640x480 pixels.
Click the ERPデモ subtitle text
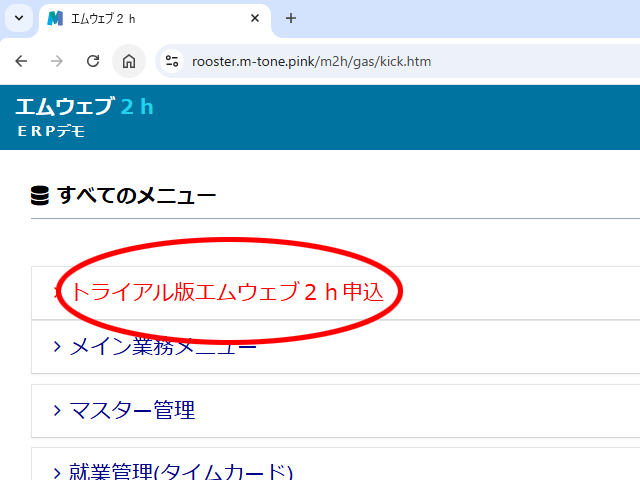coord(51,131)
